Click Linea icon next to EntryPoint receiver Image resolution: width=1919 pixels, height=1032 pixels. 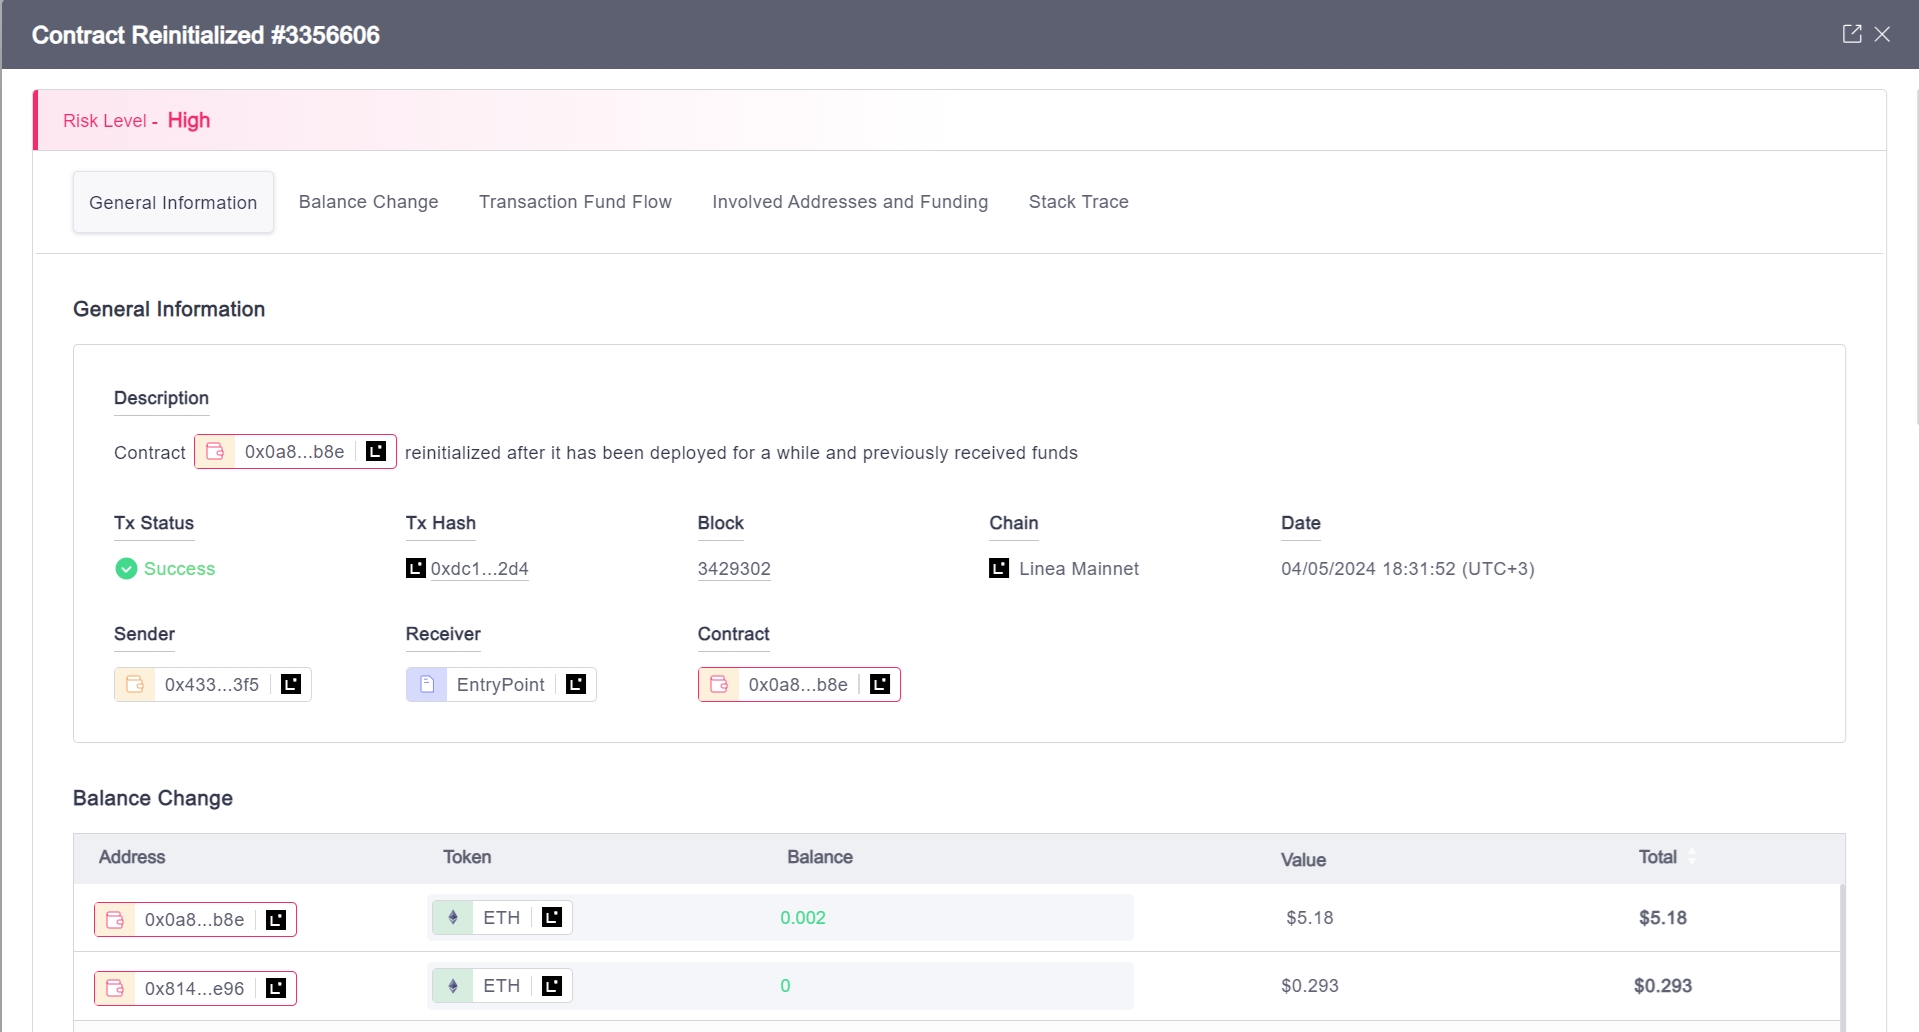click(576, 684)
